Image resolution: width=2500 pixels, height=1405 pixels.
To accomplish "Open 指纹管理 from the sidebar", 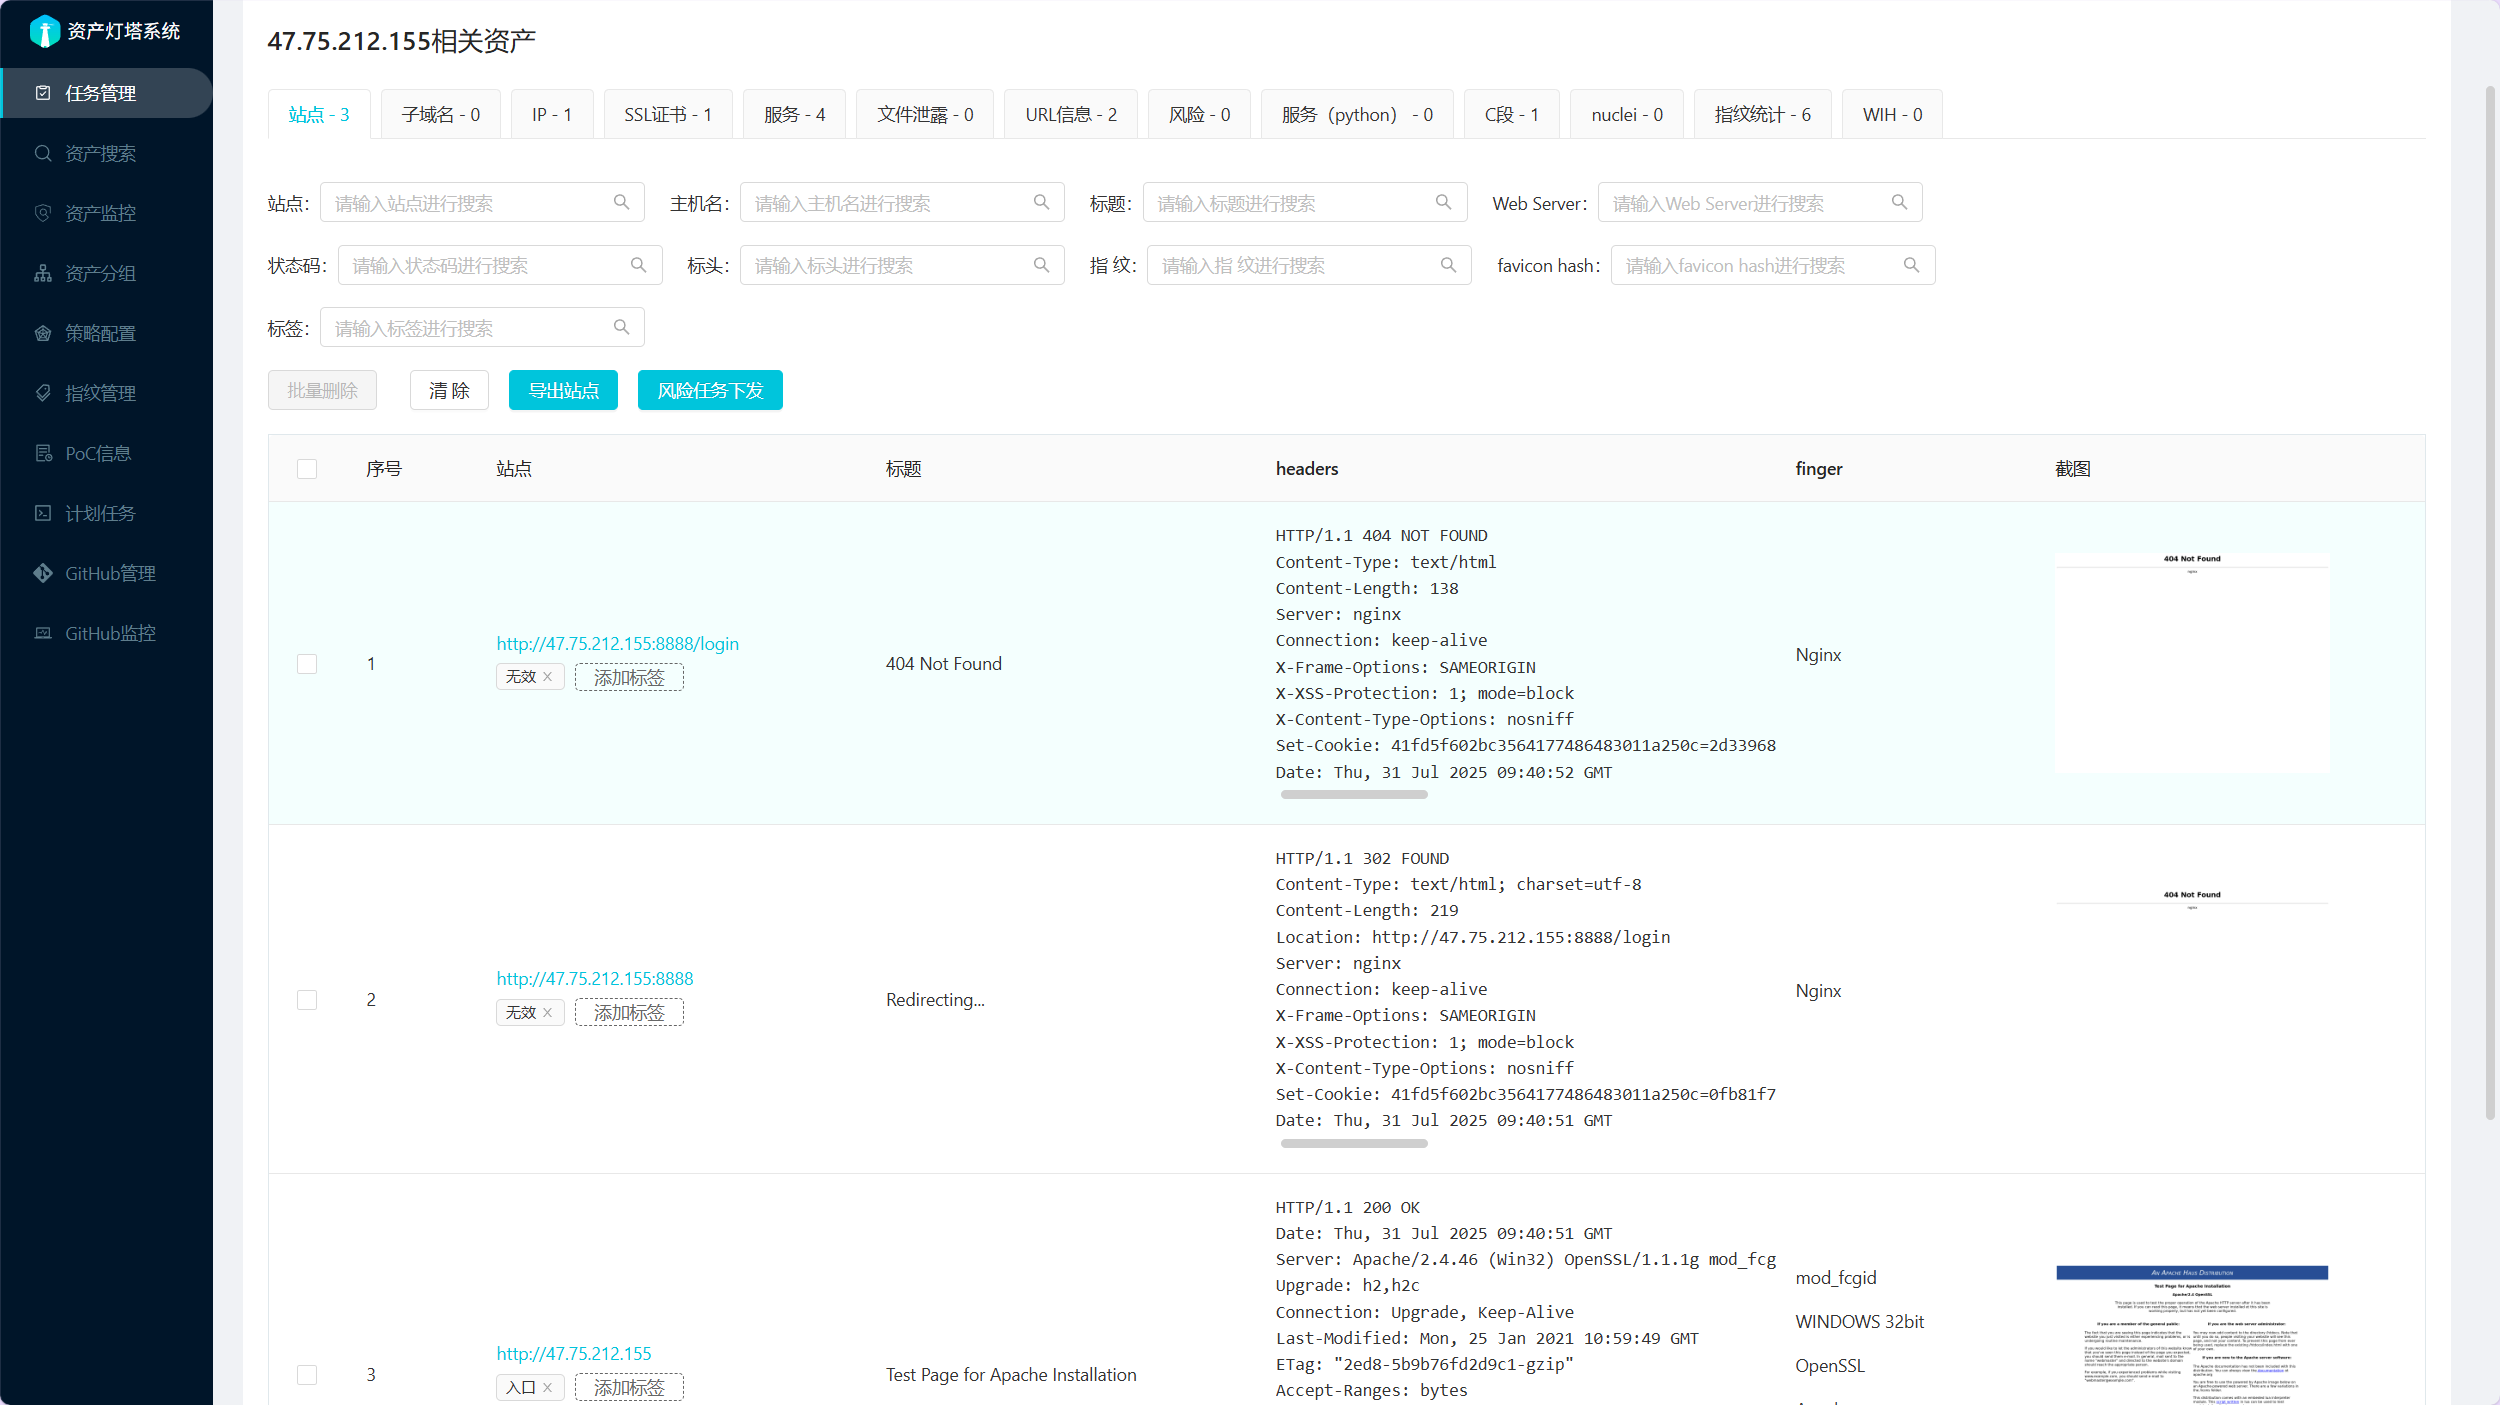I will coord(100,393).
